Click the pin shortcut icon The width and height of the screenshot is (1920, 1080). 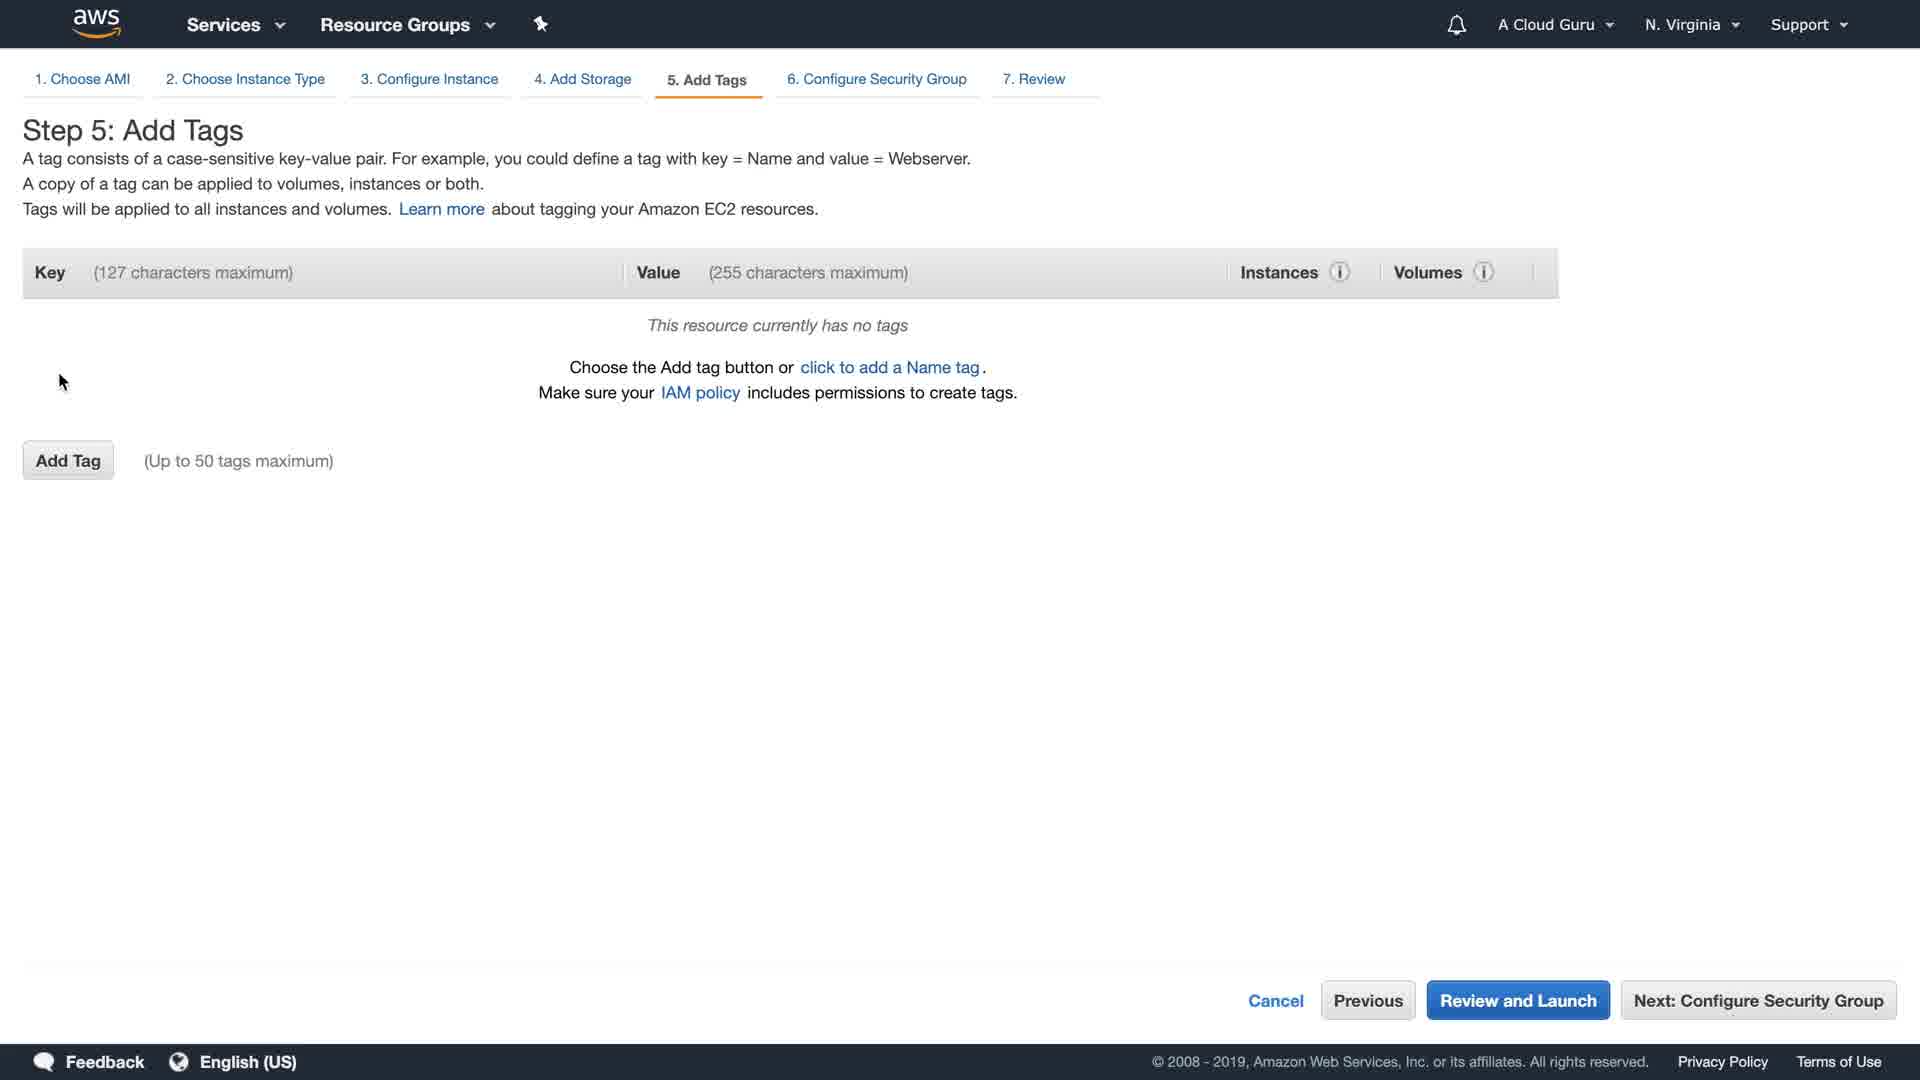coord(540,24)
